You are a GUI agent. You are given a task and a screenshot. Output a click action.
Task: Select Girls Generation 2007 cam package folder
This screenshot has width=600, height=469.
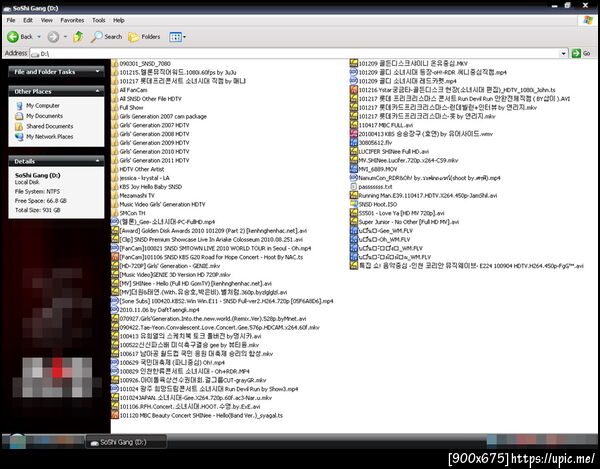point(159,116)
